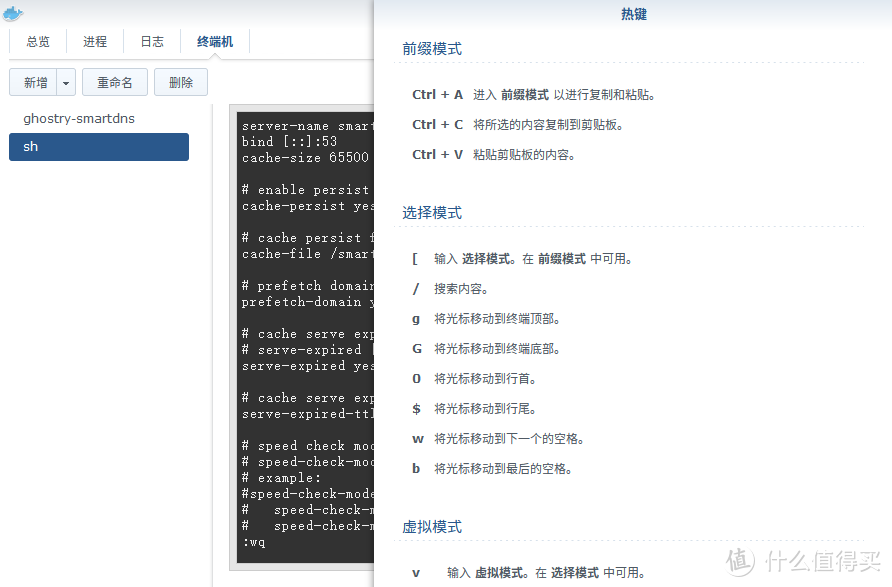
Task: Click the 'bind [::]:53' terminal line
Action: pyautogui.click(x=289, y=142)
